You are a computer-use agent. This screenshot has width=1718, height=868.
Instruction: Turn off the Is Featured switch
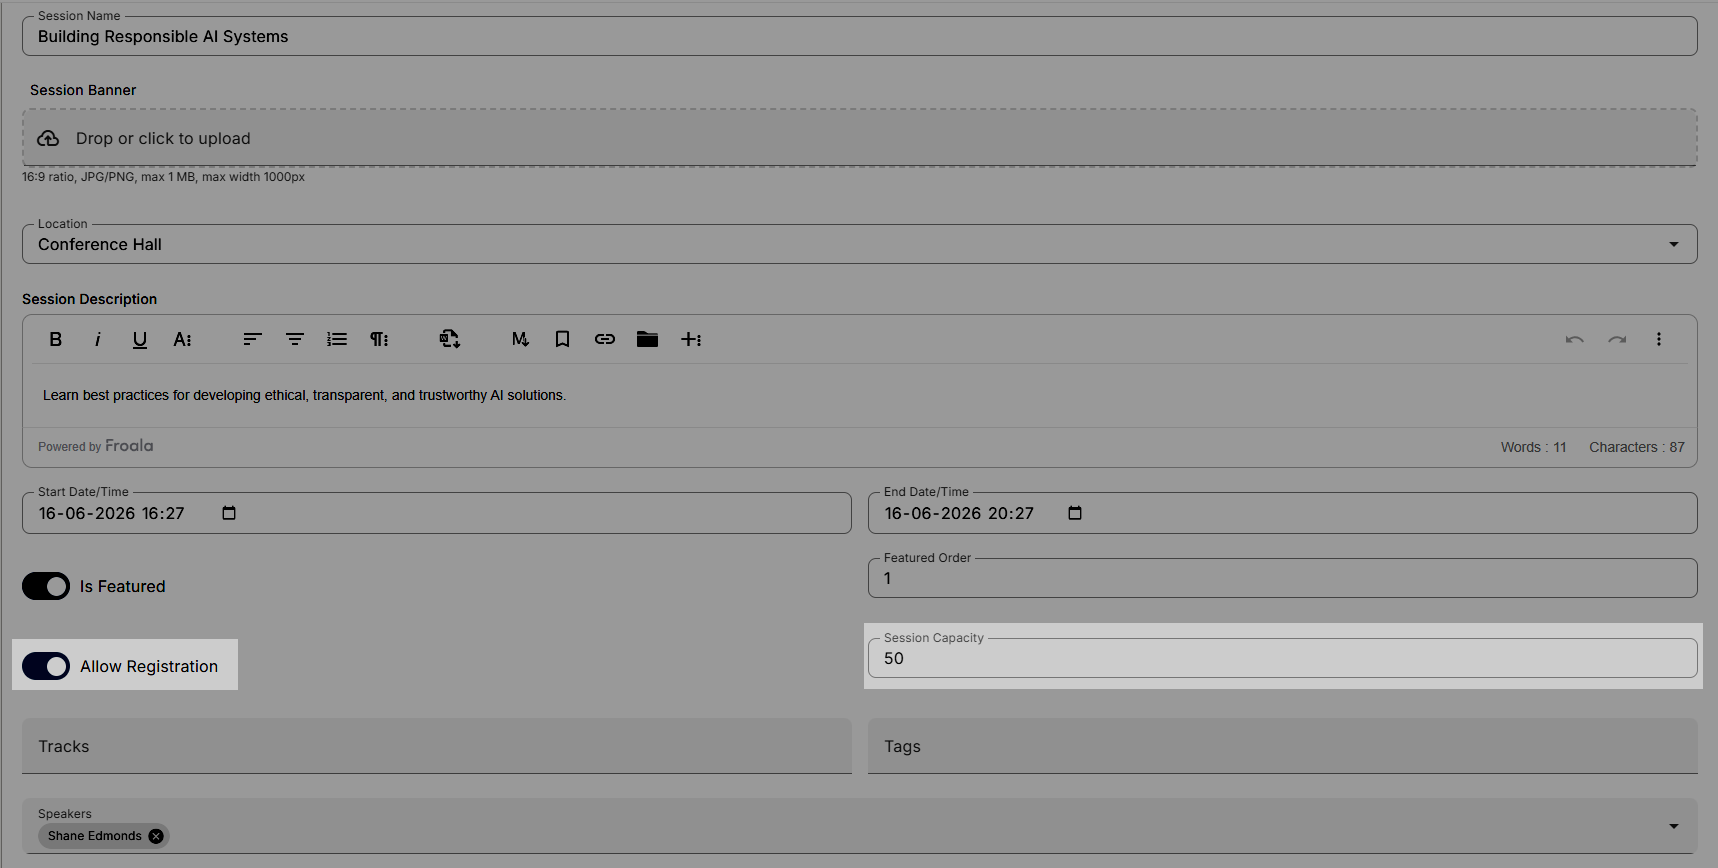(x=46, y=586)
